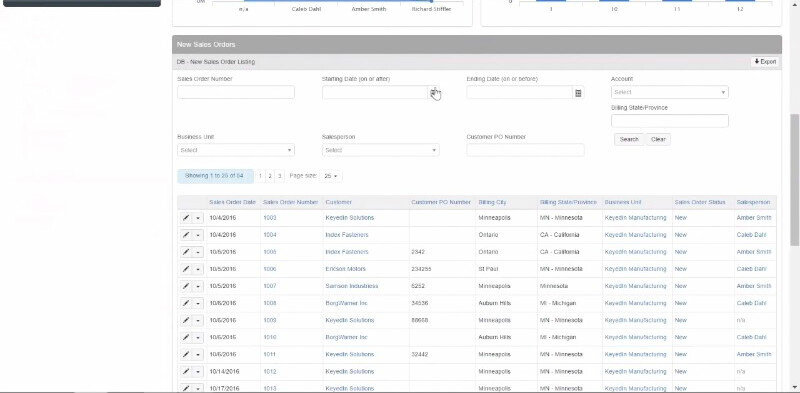Click the Ending Date calendar icon

coord(578,93)
